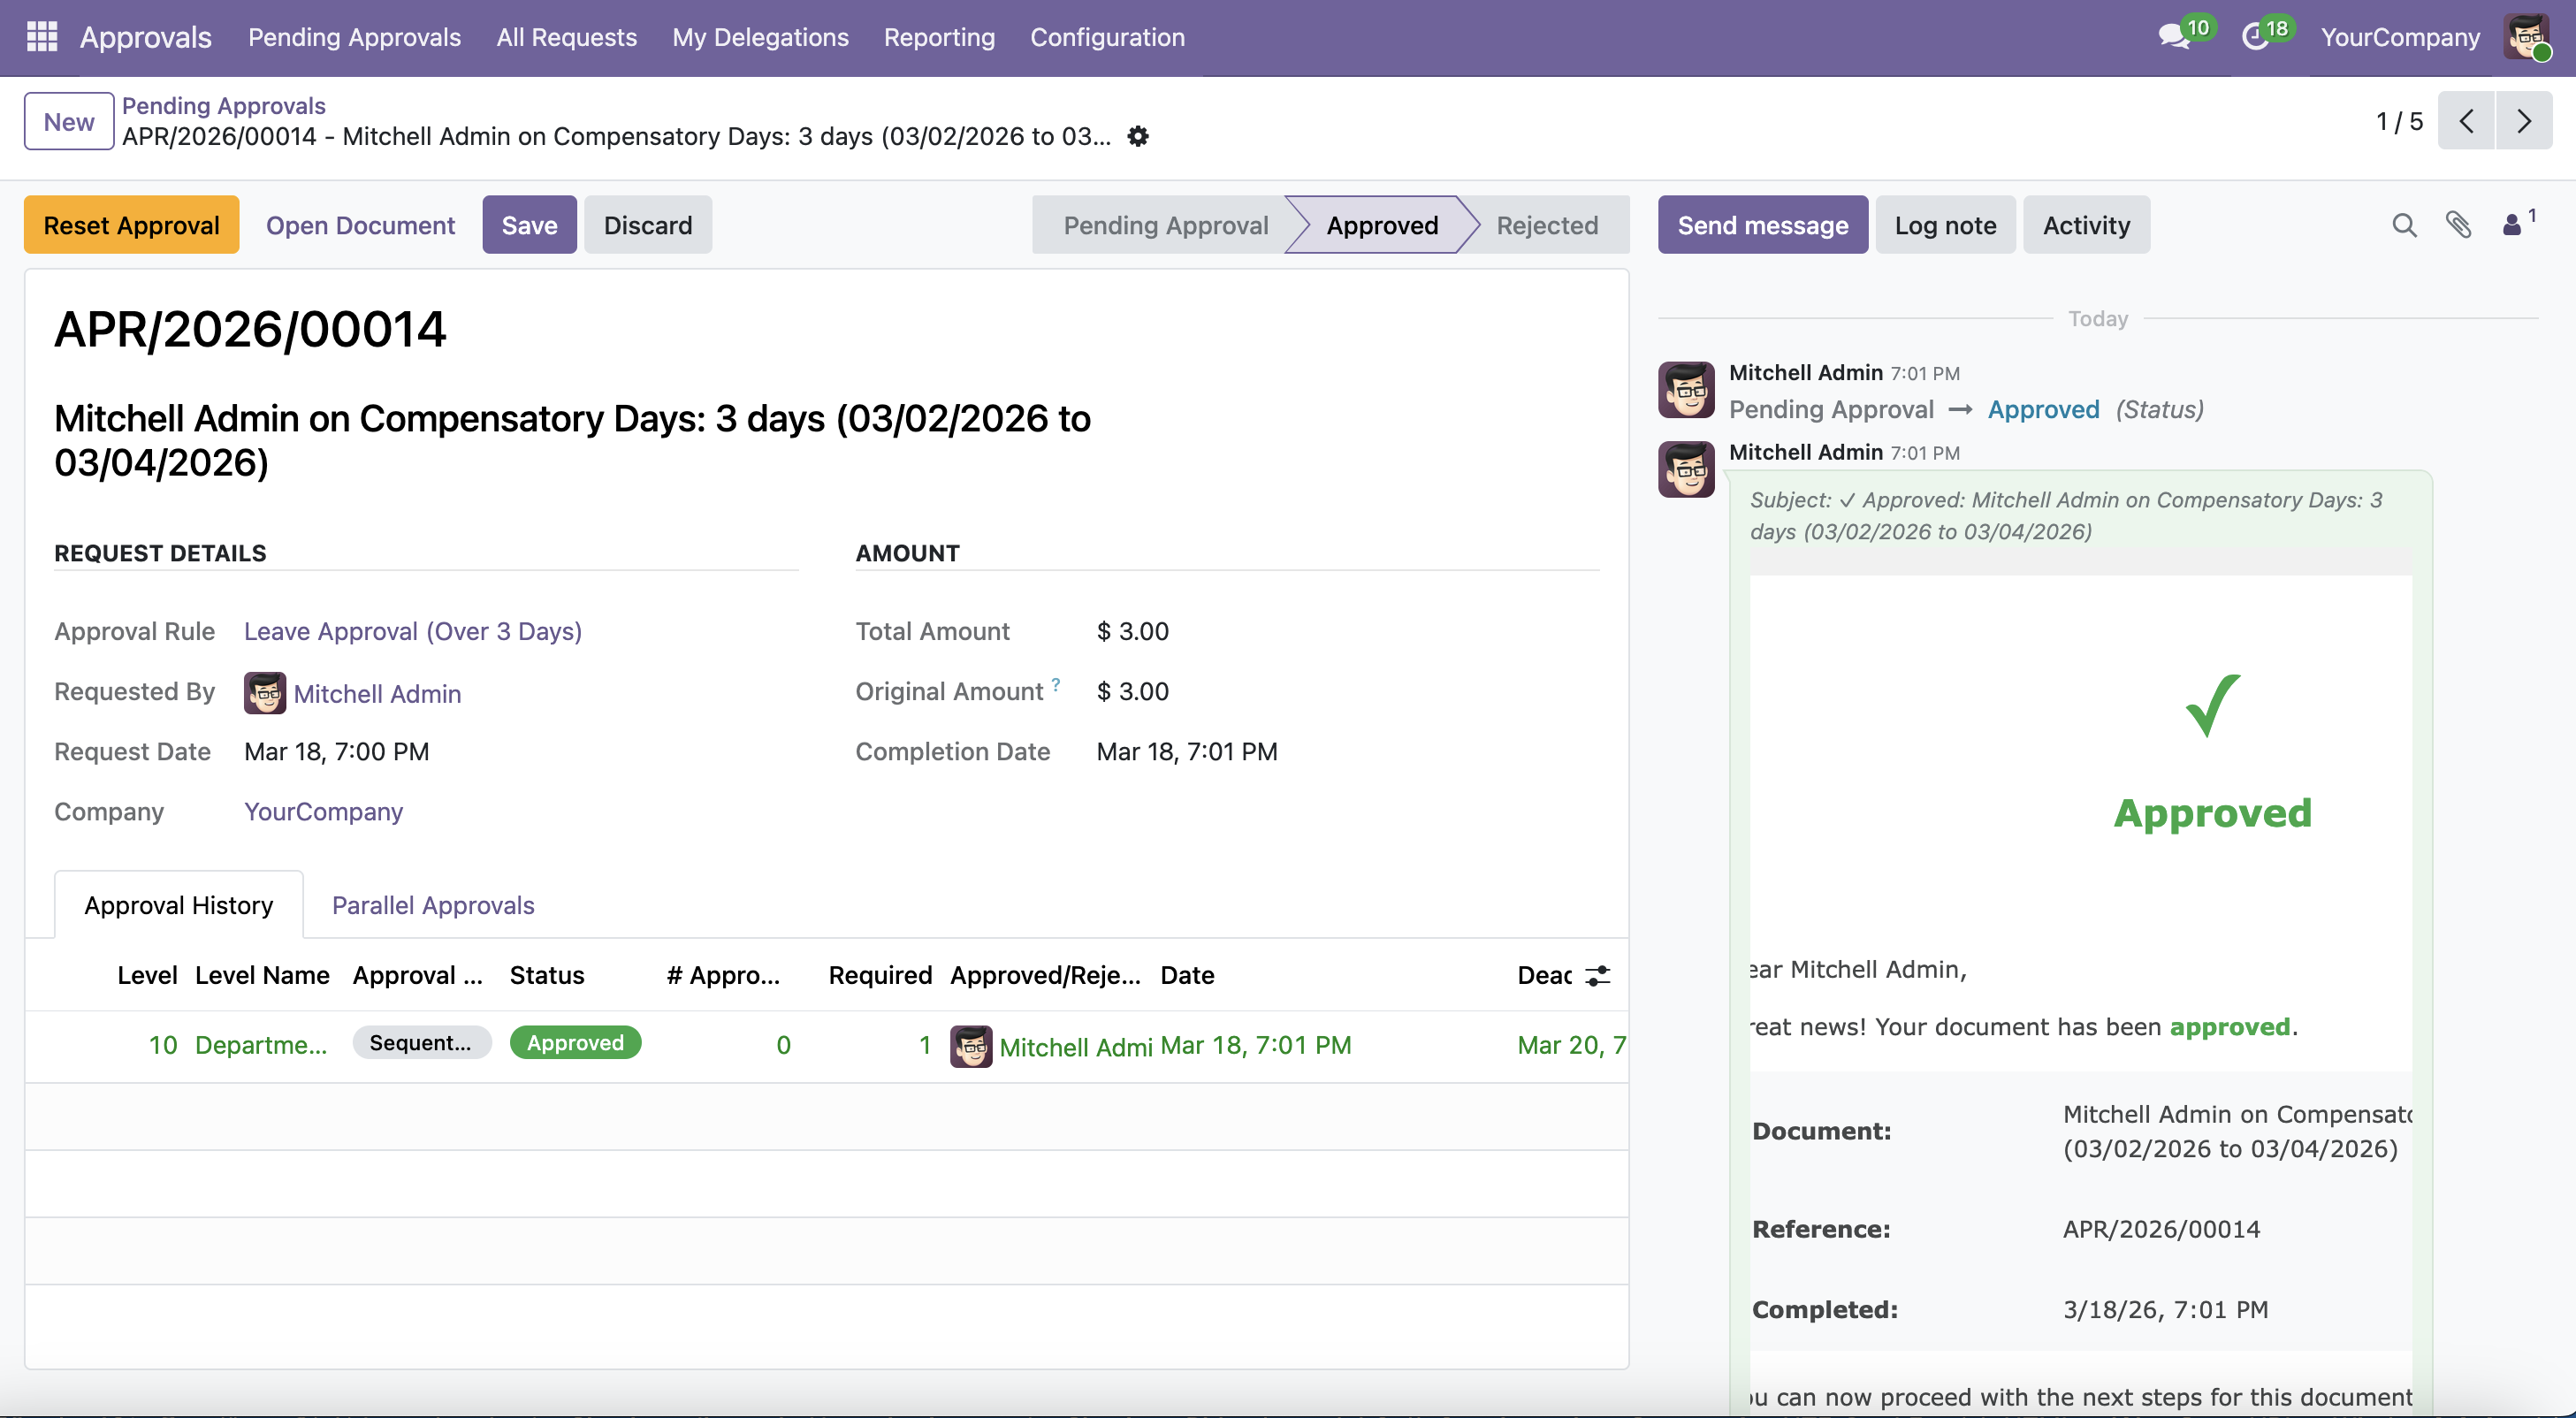This screenshot has height=1418, width=2576.
Task: Go to previous record arrow
Action: pos(2466,121)
